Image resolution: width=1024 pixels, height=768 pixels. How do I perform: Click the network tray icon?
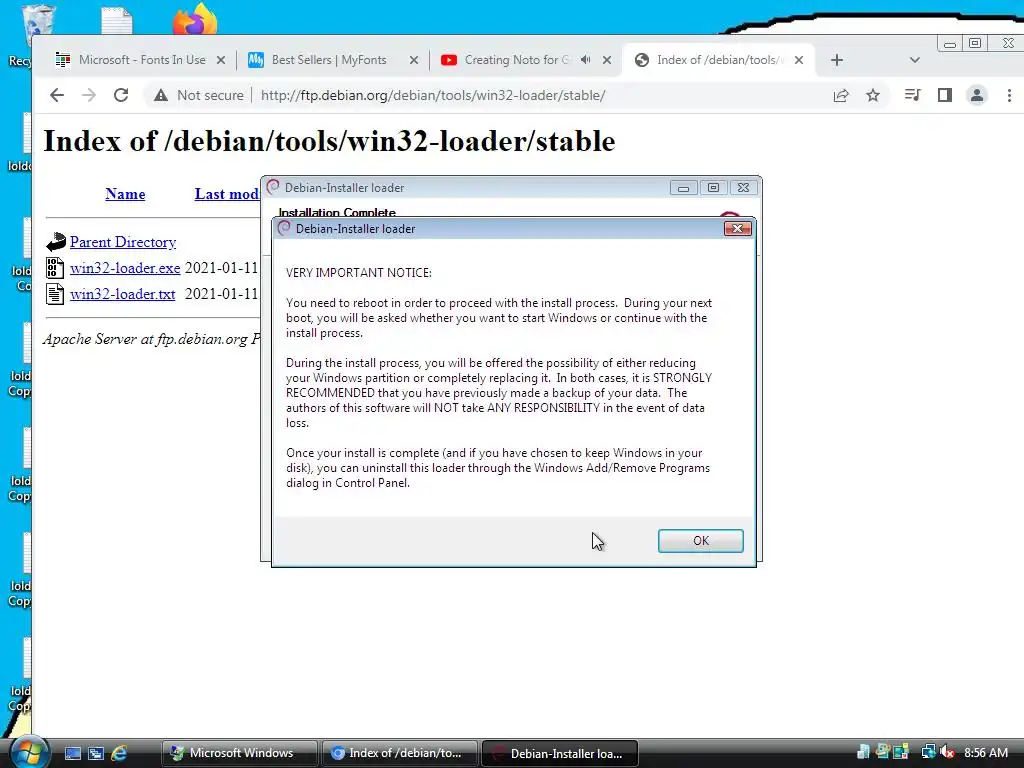click(x=928, y=752)
